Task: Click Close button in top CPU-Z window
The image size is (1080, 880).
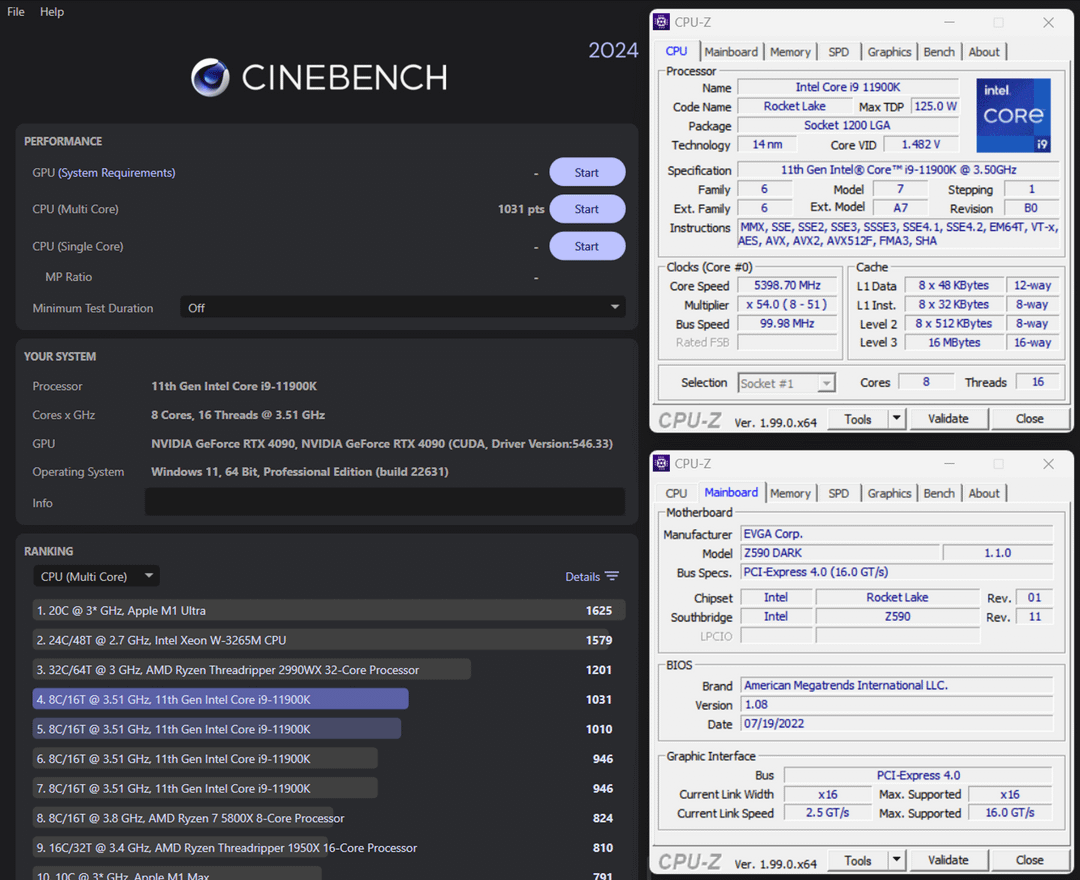Action: coord(1029,419)
